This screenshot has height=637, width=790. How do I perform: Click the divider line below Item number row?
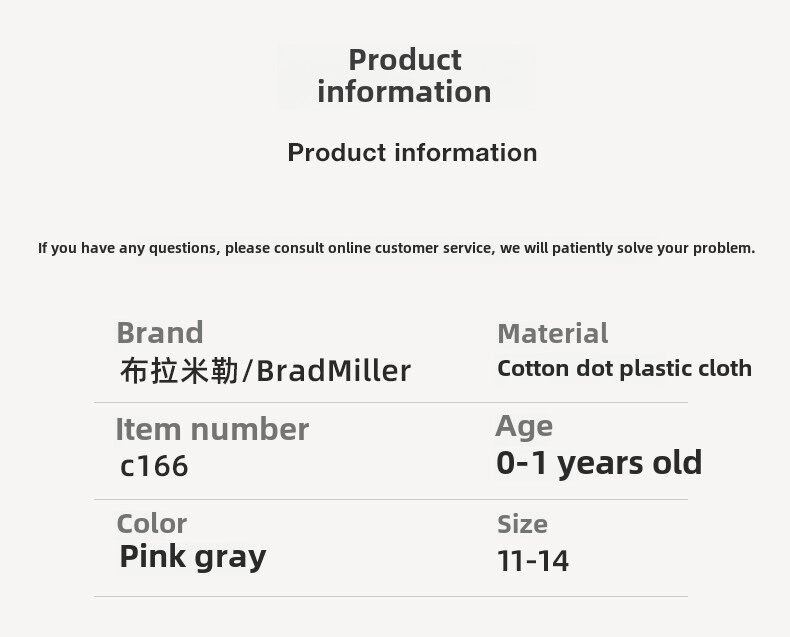pyautogui.click(x=391, y=499)
